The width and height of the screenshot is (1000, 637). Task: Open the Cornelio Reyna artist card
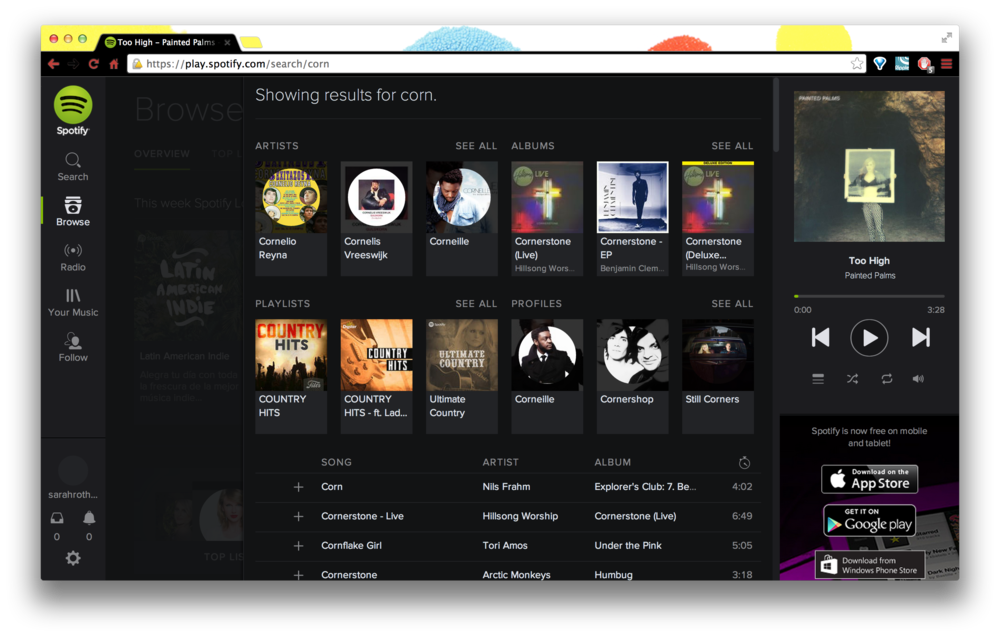[x=291, y=218]
